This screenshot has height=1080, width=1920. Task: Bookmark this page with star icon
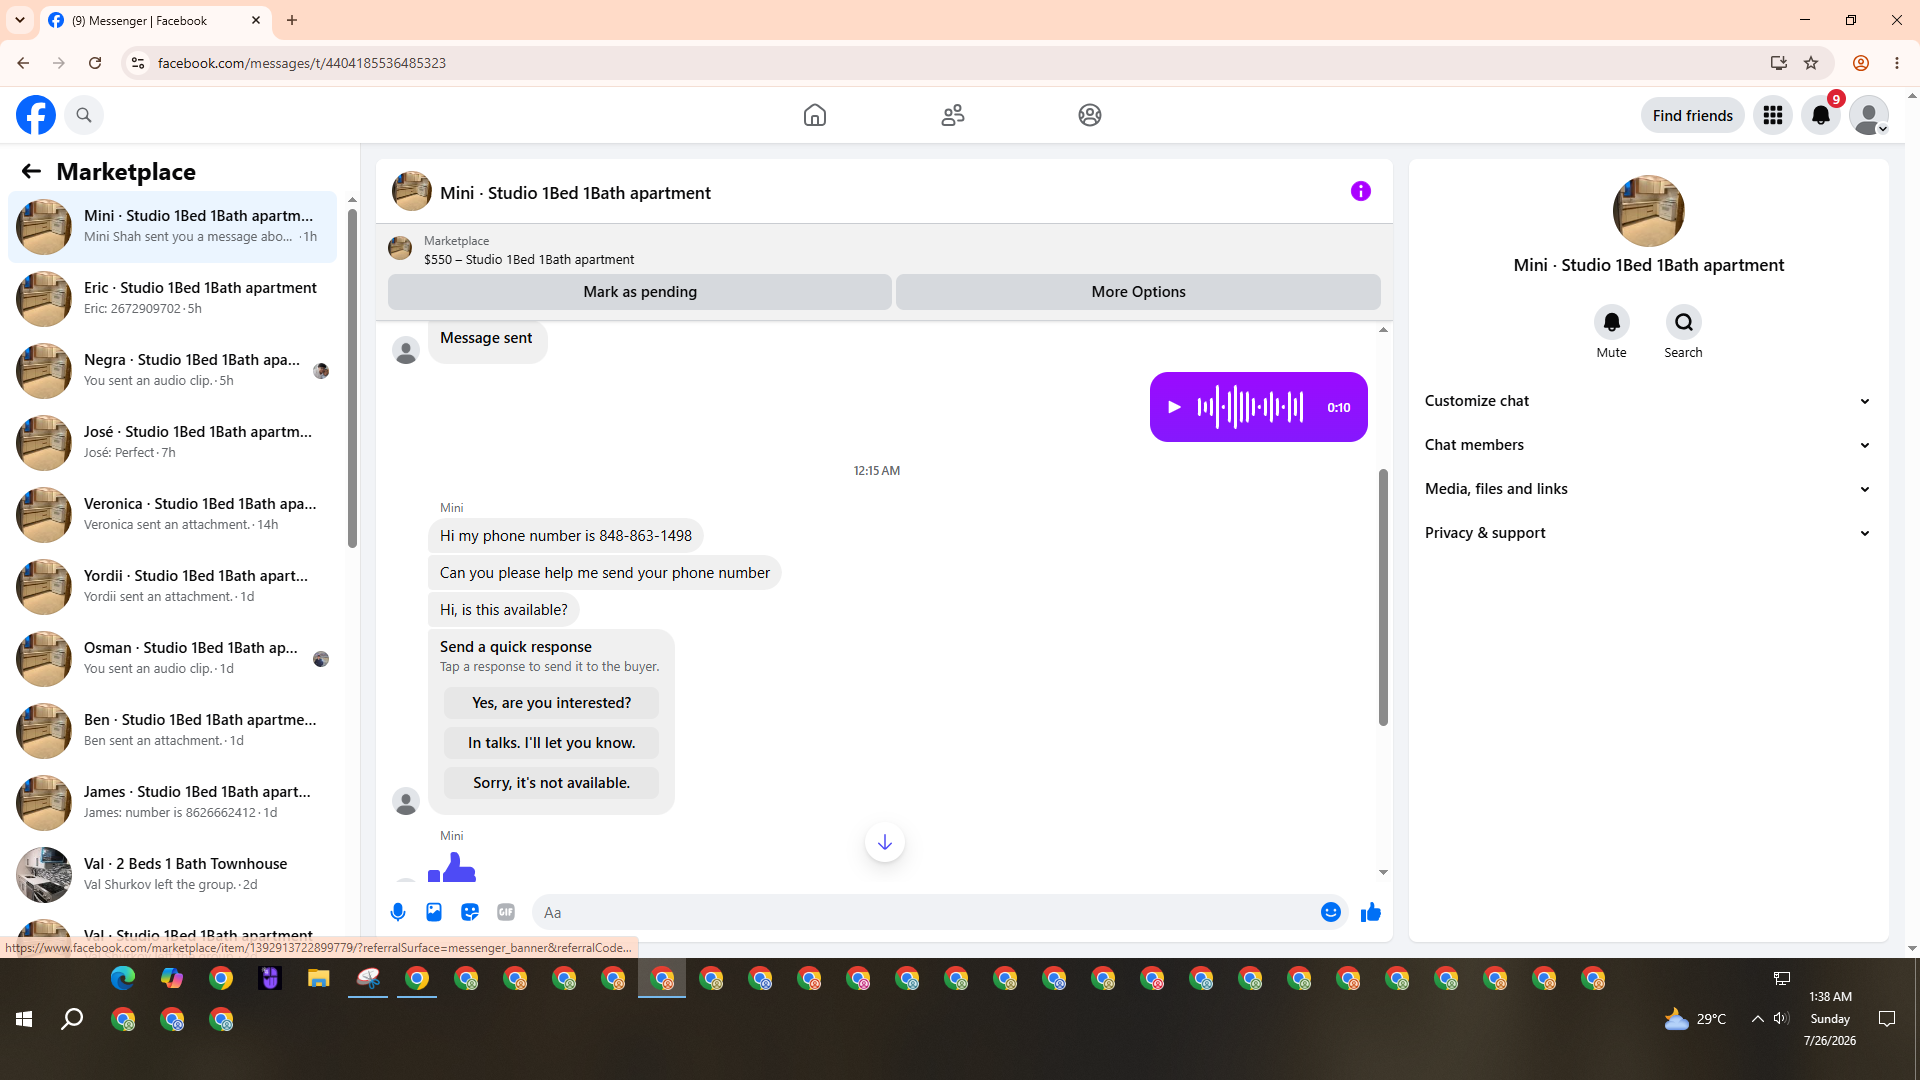click(1811, 63)
